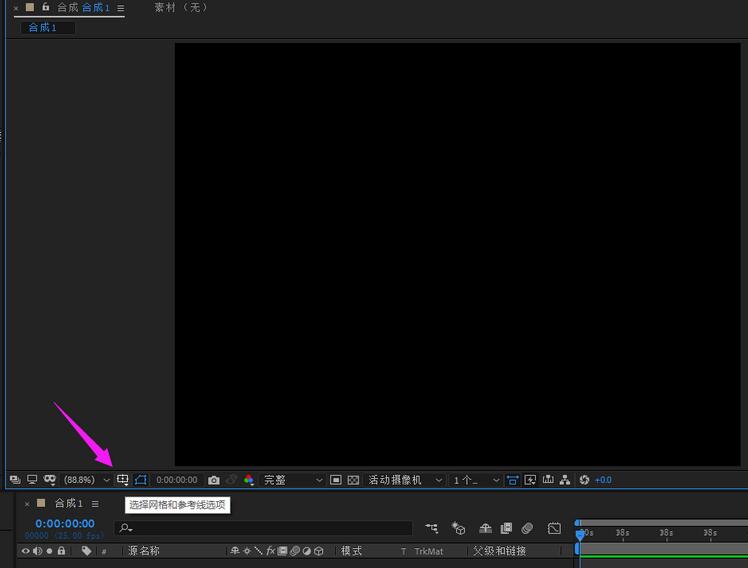Open grid and guide options
This screenshot has height=568, width=748.
(122, 480)
